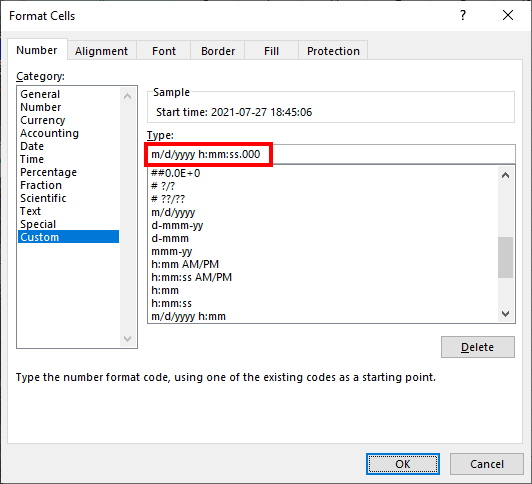
Task: Select the Fill tab
Action: (x=271, y=51)
